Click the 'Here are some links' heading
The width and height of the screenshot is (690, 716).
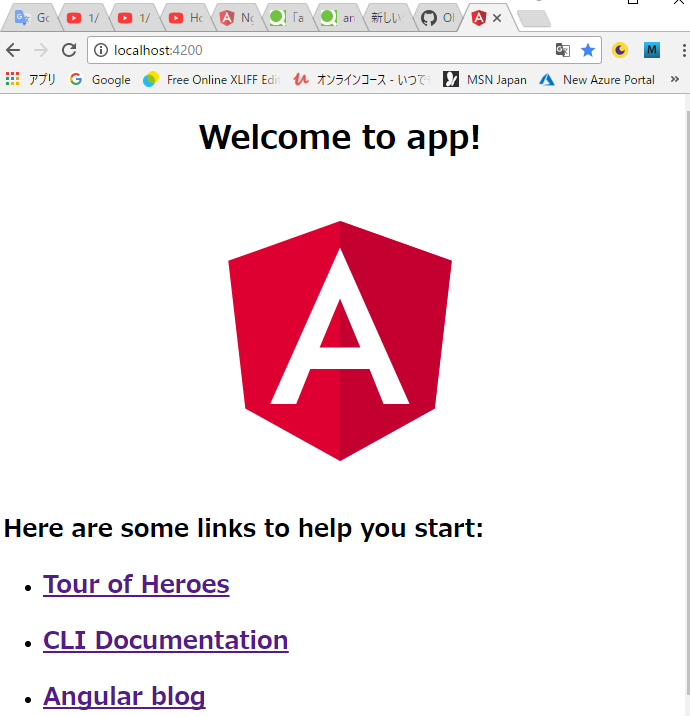[243, 528]
